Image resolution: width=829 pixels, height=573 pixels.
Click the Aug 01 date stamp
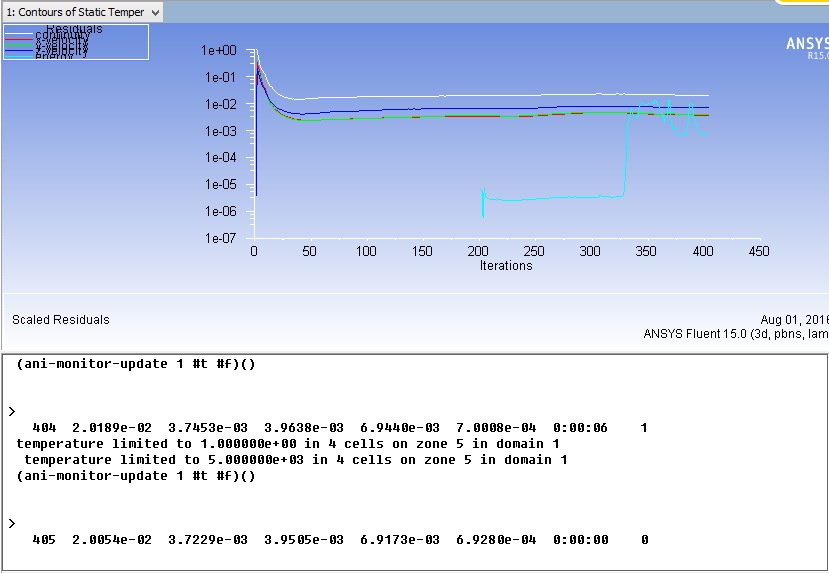(x=794, y=320)
